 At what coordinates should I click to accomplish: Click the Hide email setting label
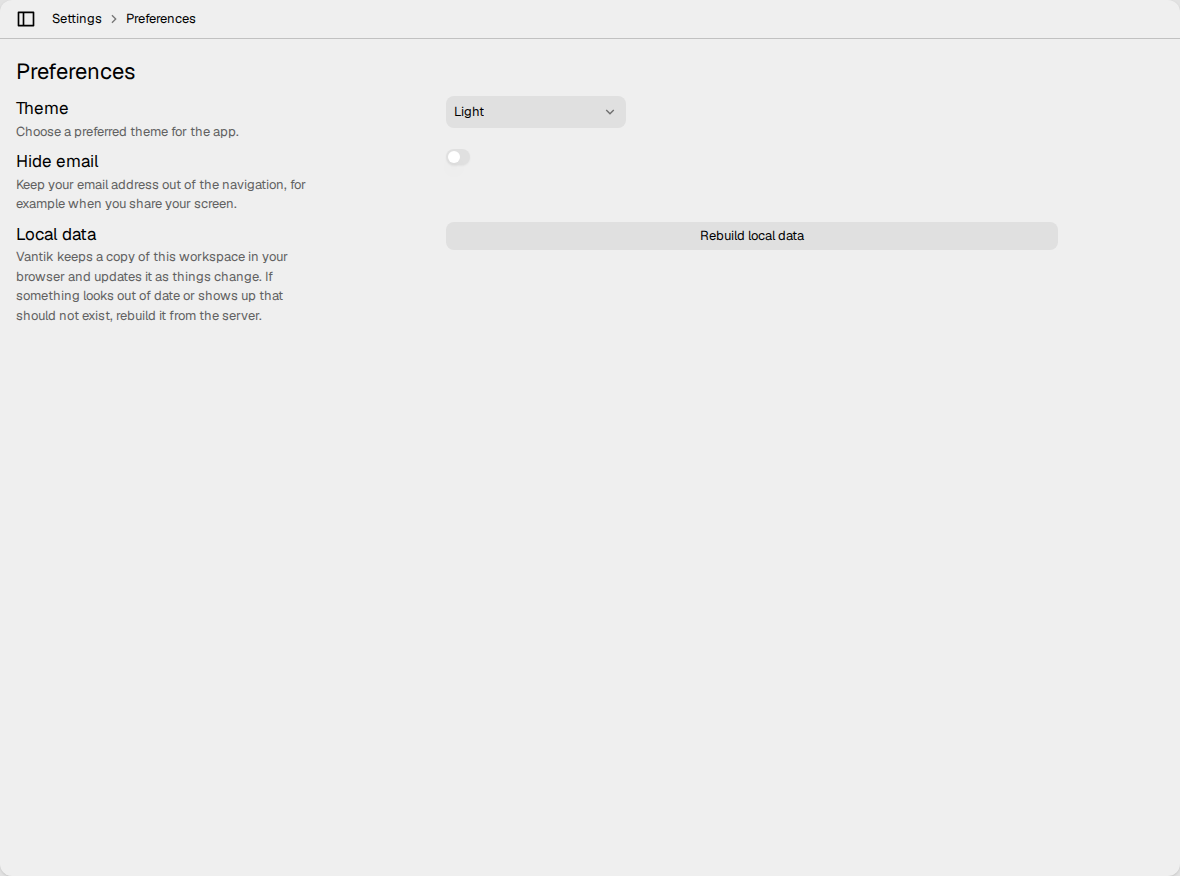57,162
